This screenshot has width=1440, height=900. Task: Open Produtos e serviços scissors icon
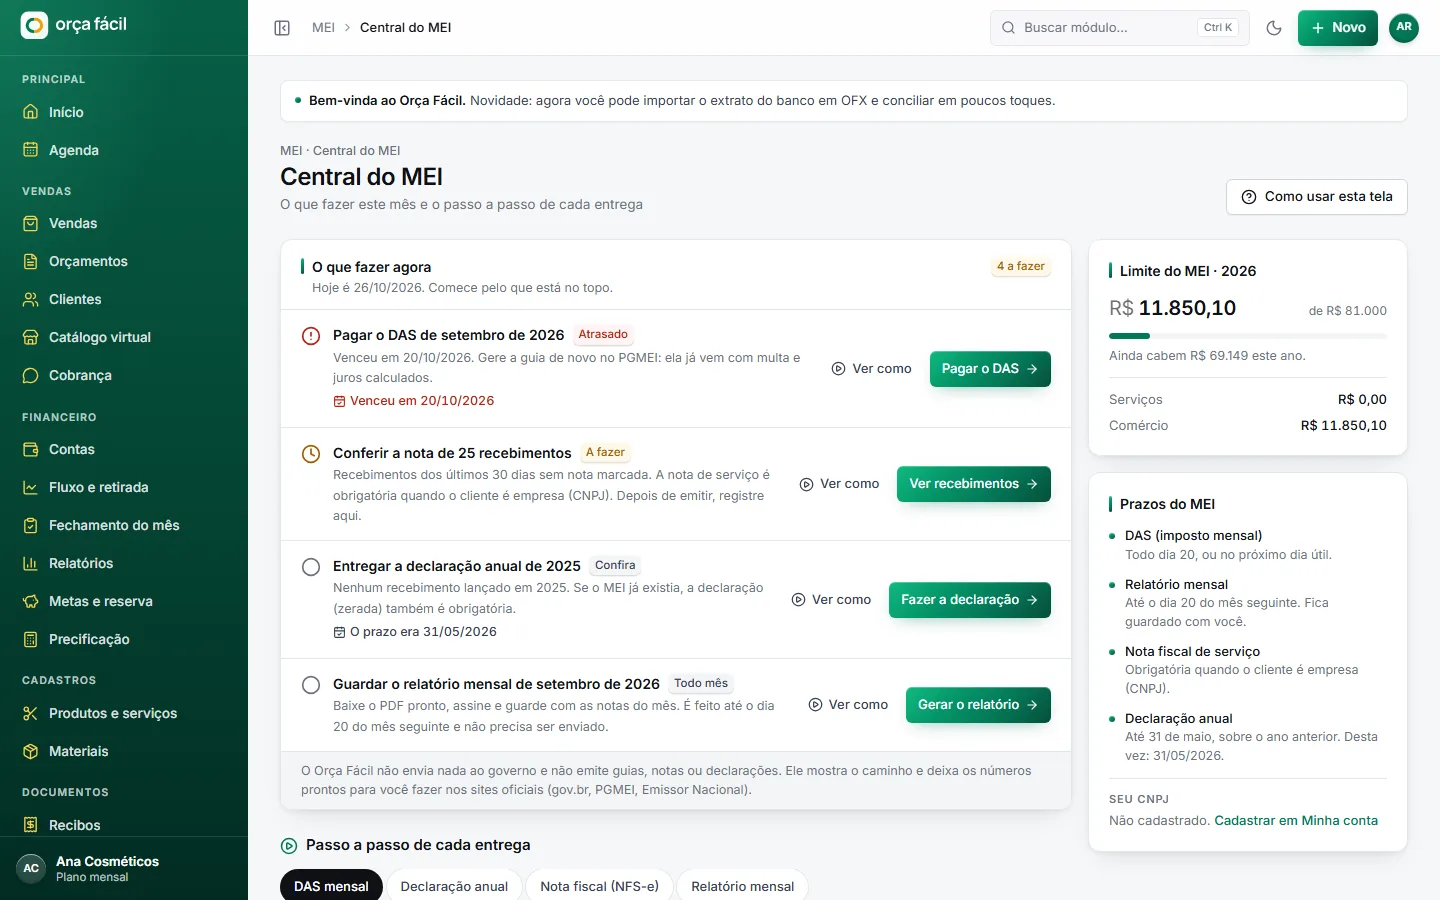(31, 713)
